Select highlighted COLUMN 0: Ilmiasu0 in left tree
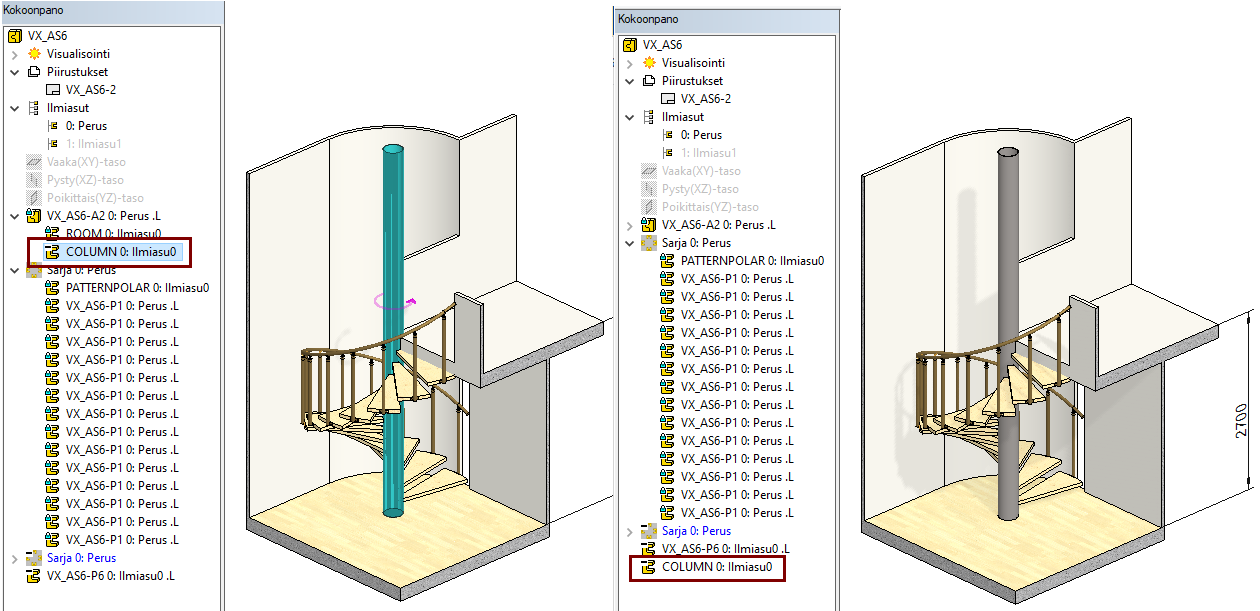Screen dimensions: 1260x611 (120, 252)
